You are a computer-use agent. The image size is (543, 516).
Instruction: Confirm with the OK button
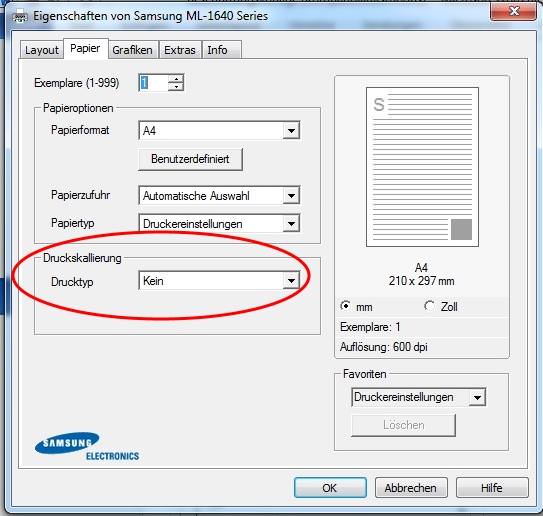(330, 488)
